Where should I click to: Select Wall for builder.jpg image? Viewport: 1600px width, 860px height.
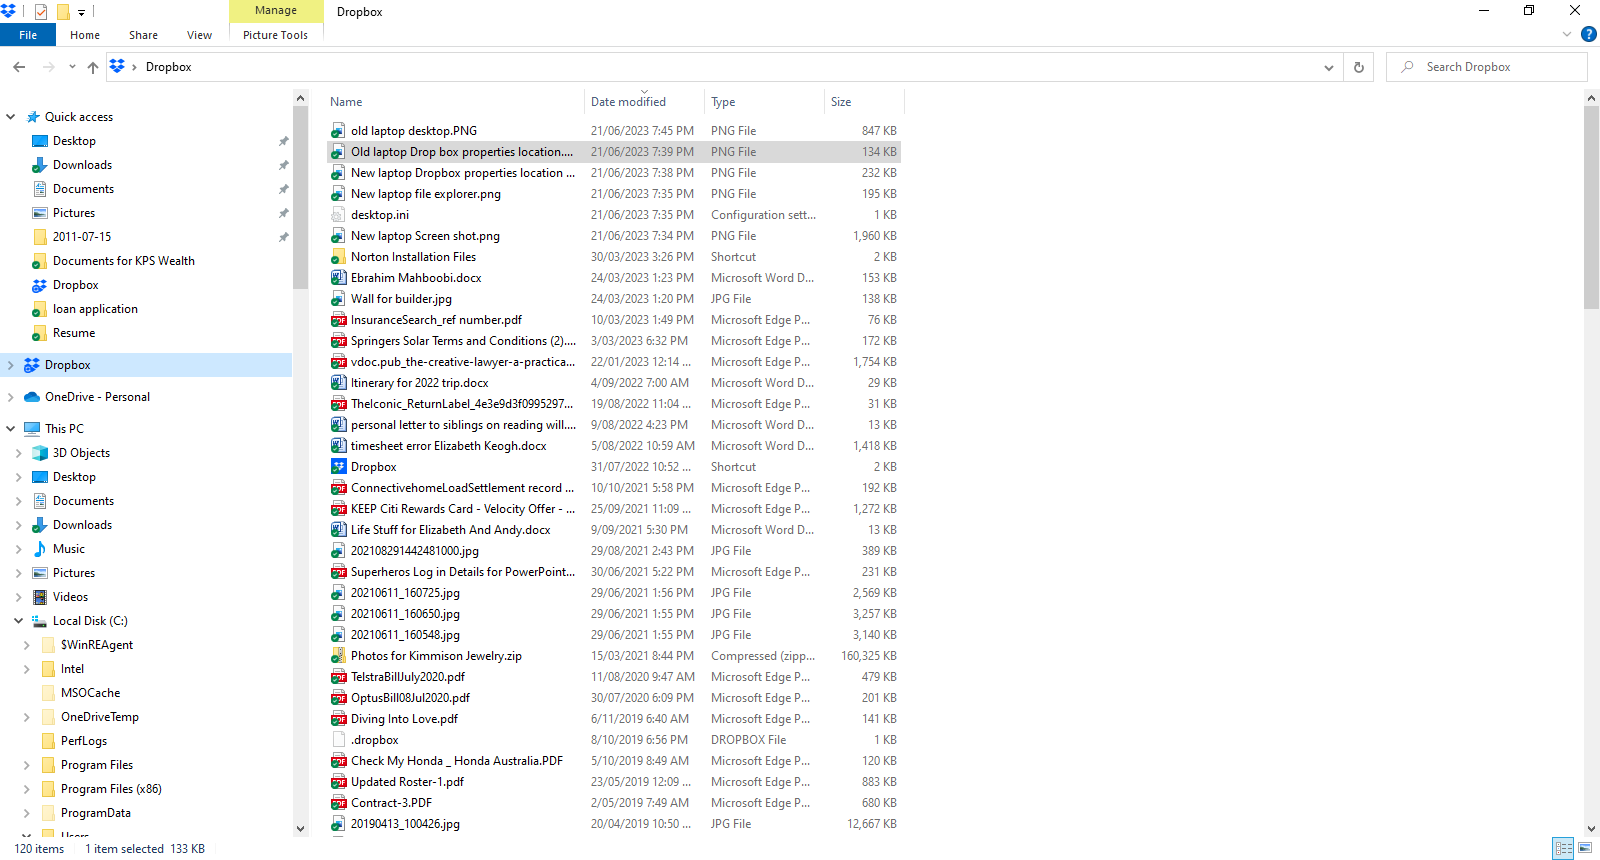(401, 299)
